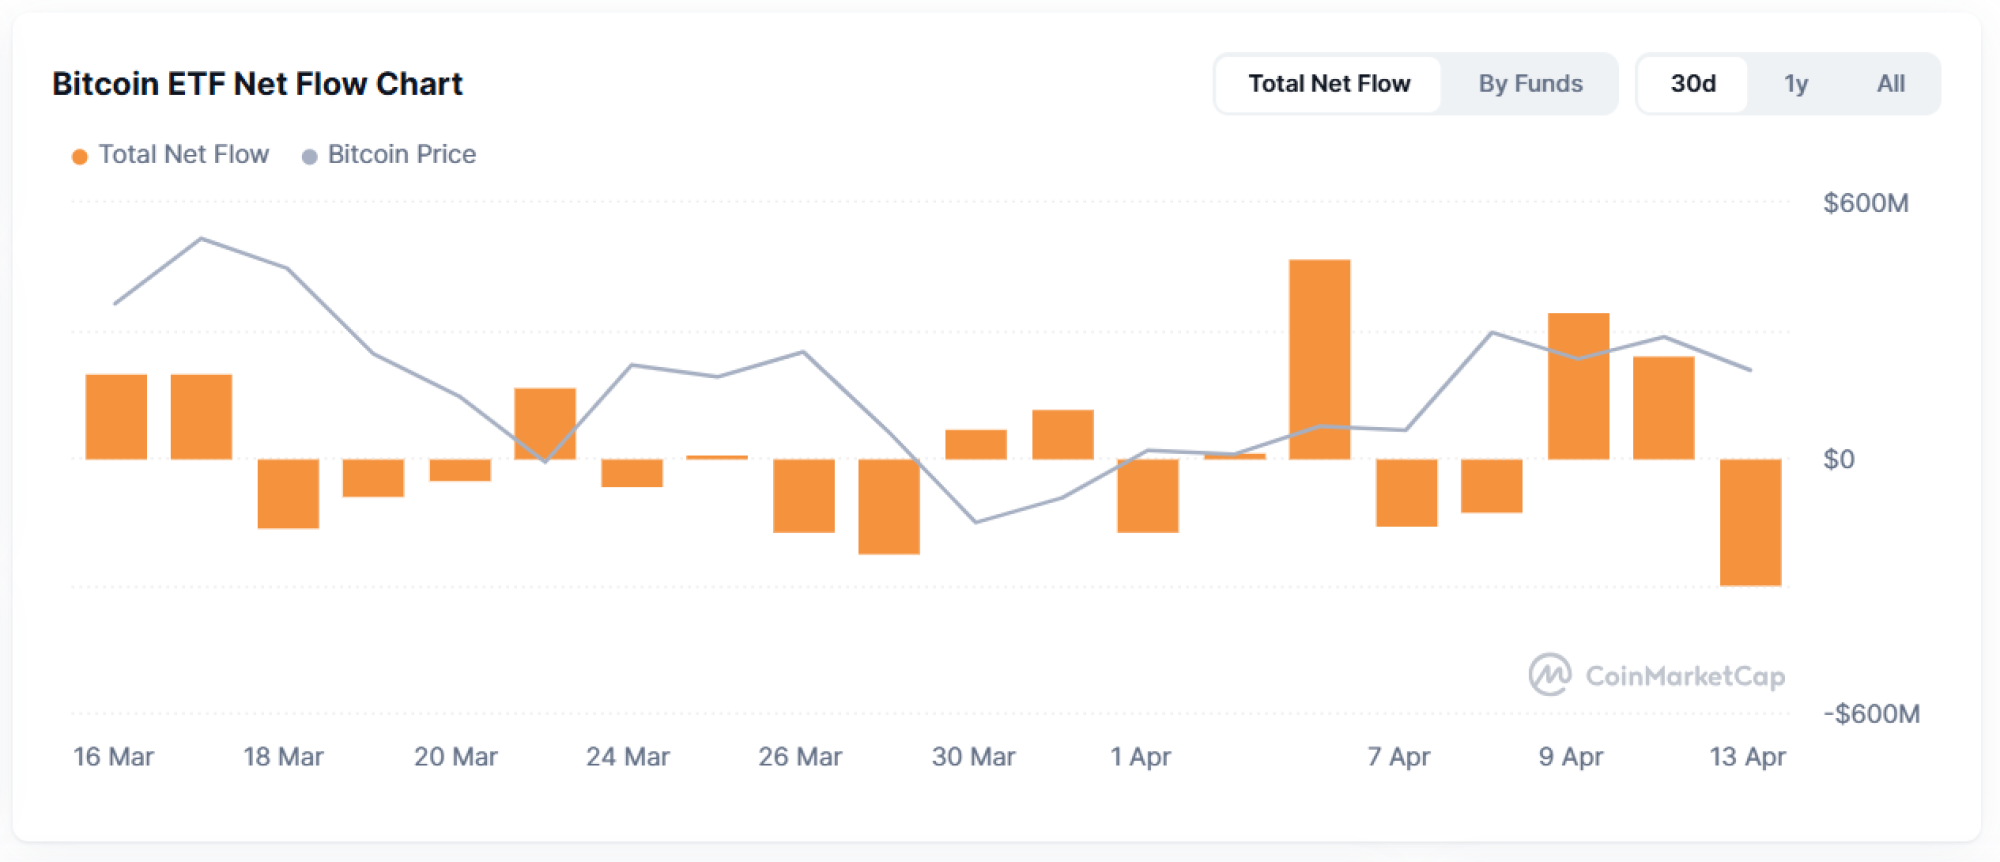Click the 9 Apr inflow bar
This screenshot has width=2000, height=862.
coord(1578,386)
